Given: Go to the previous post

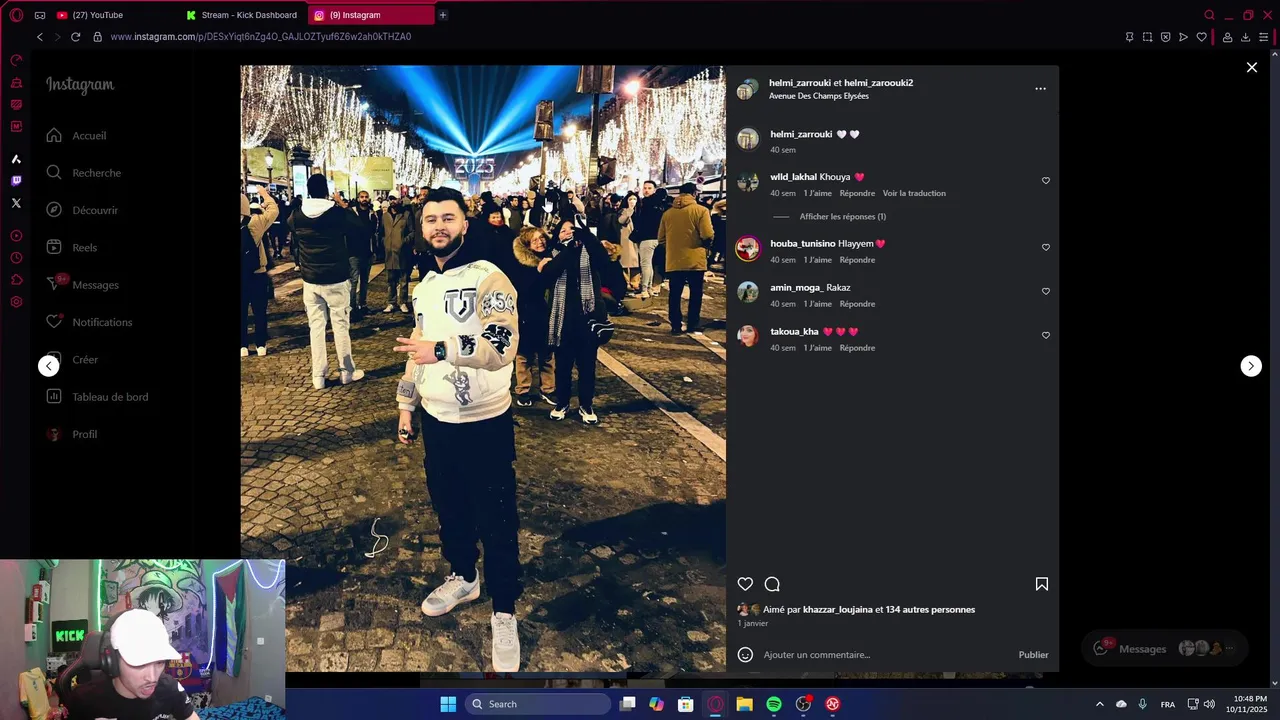Looking at the screenshot, I should 49,366.
